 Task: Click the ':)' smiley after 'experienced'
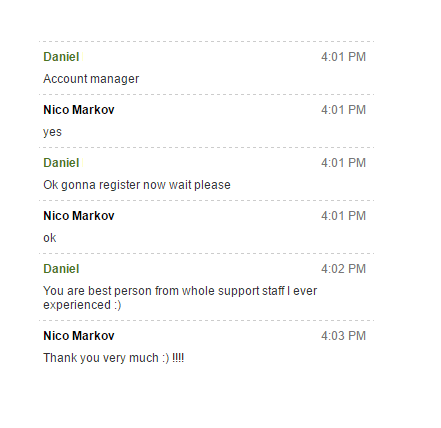click(x=117, y=305)
